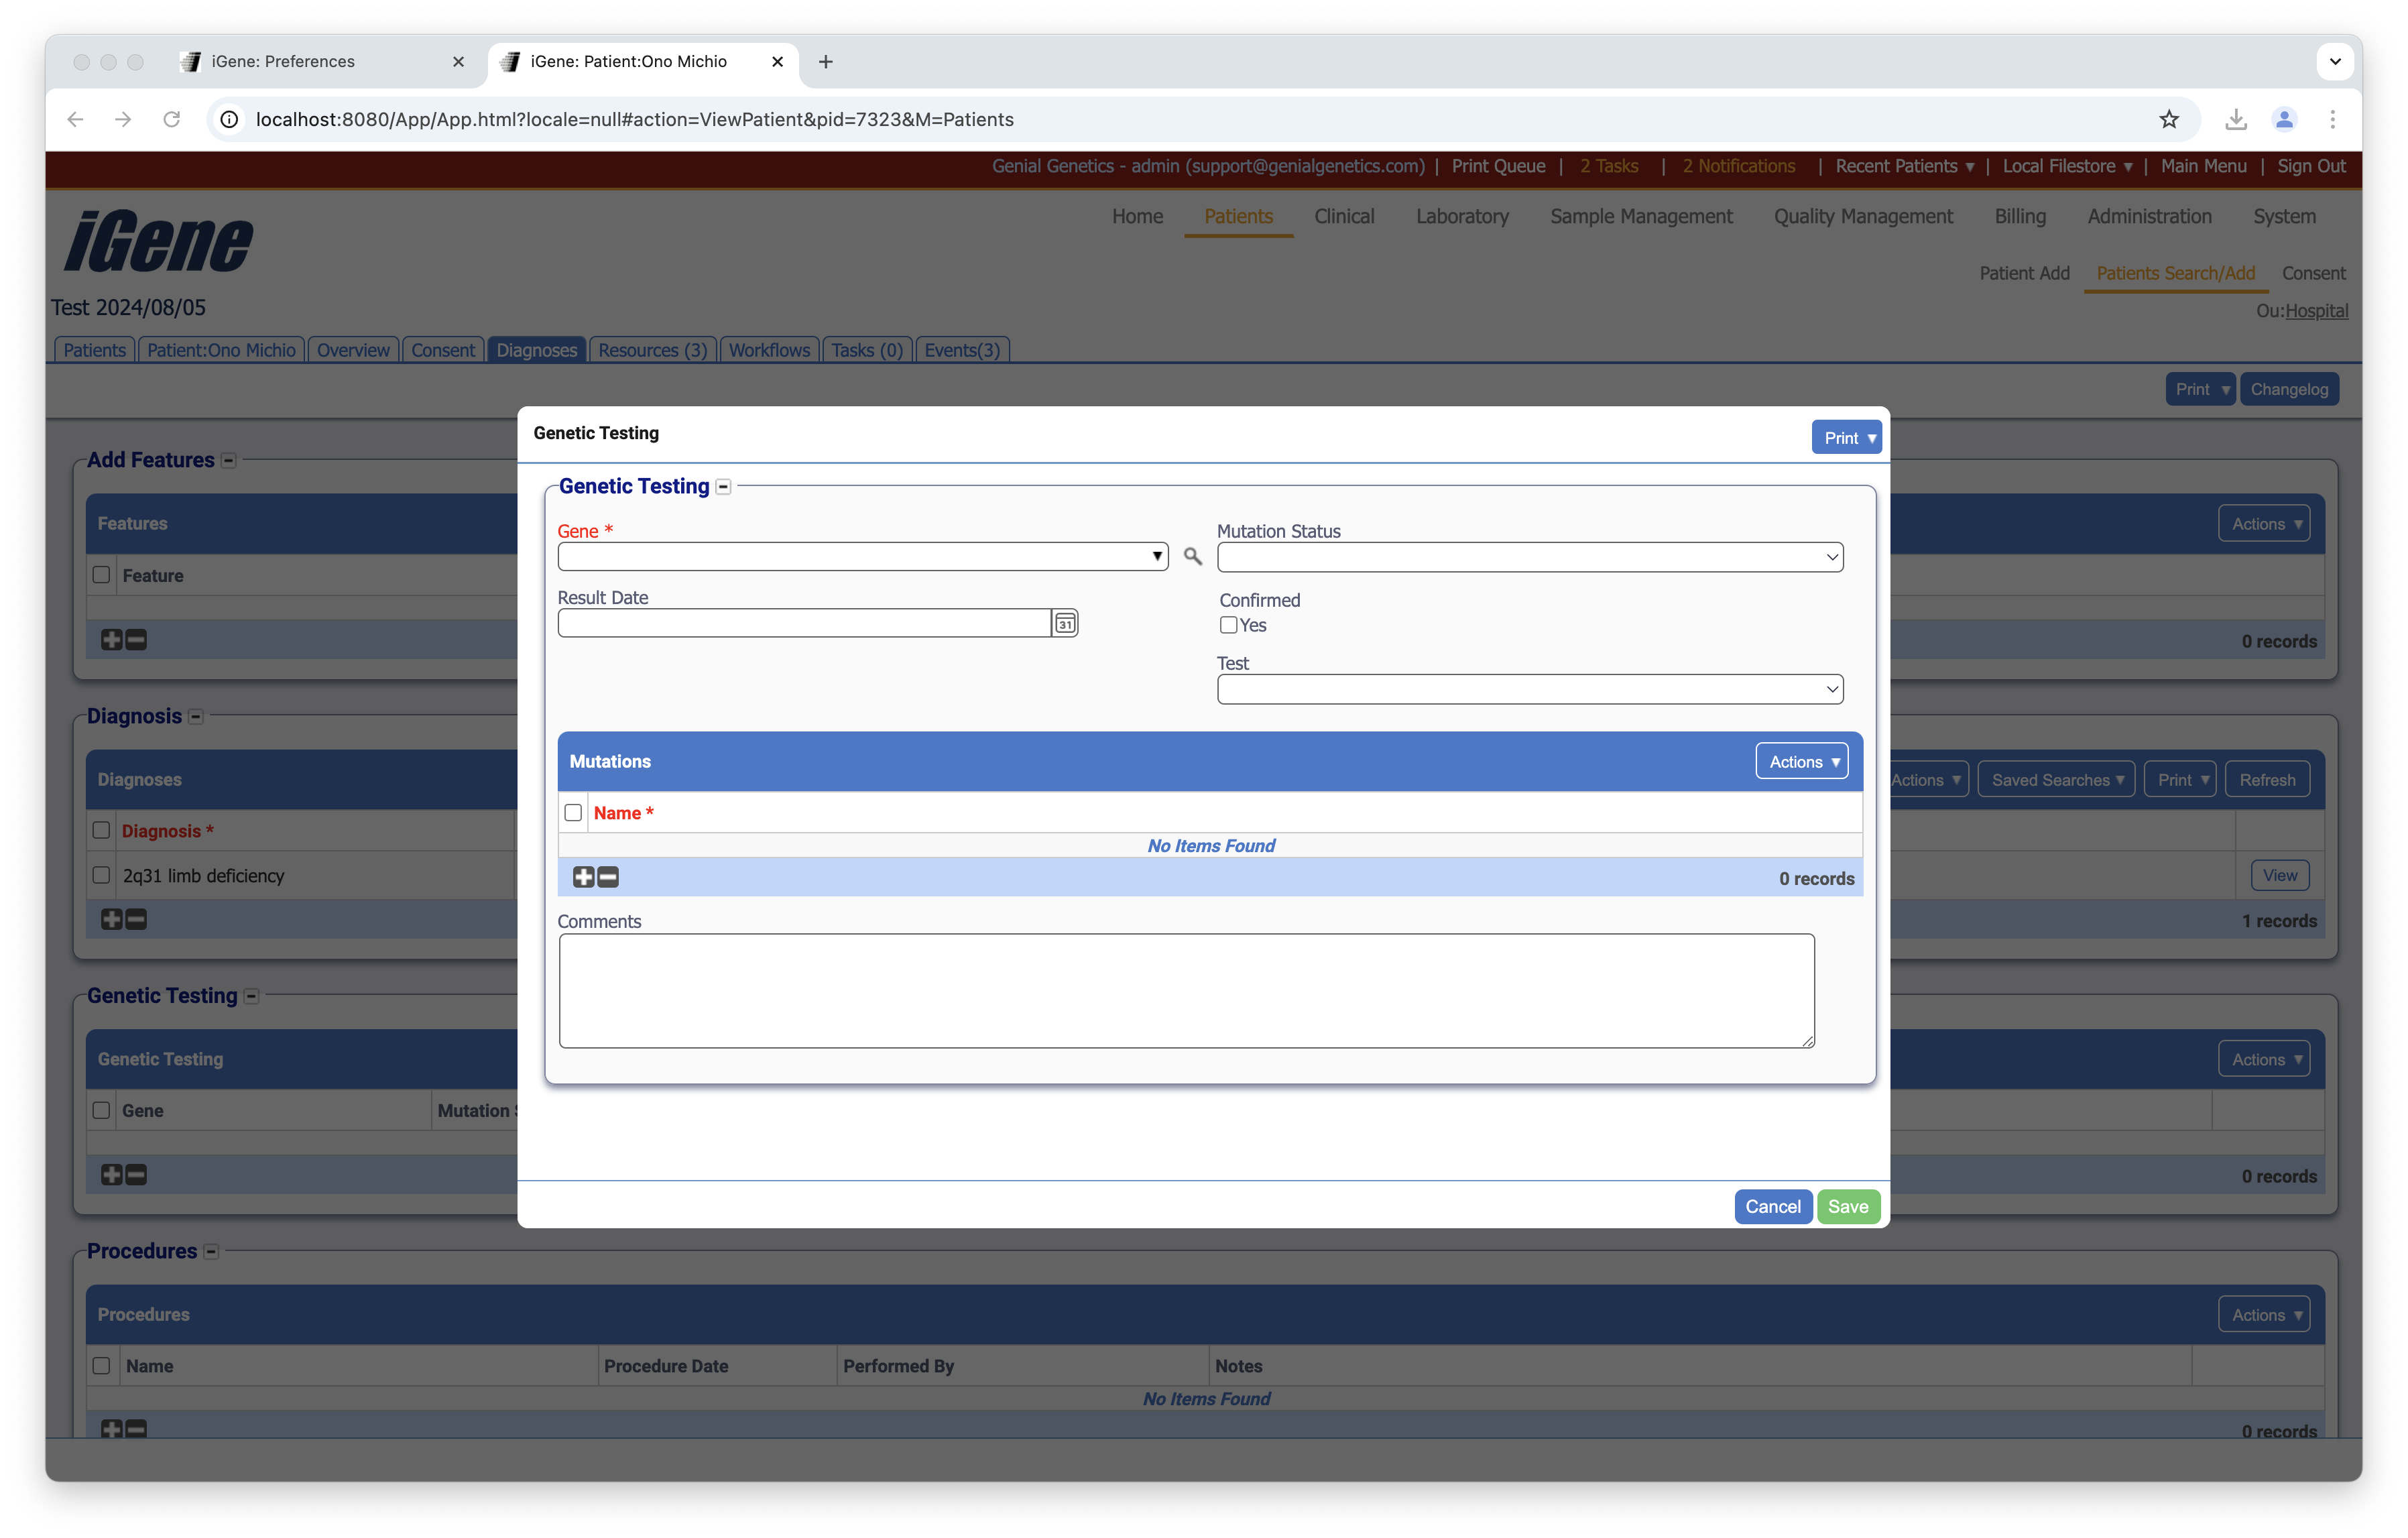Remove a row from Mutations table

608,877
